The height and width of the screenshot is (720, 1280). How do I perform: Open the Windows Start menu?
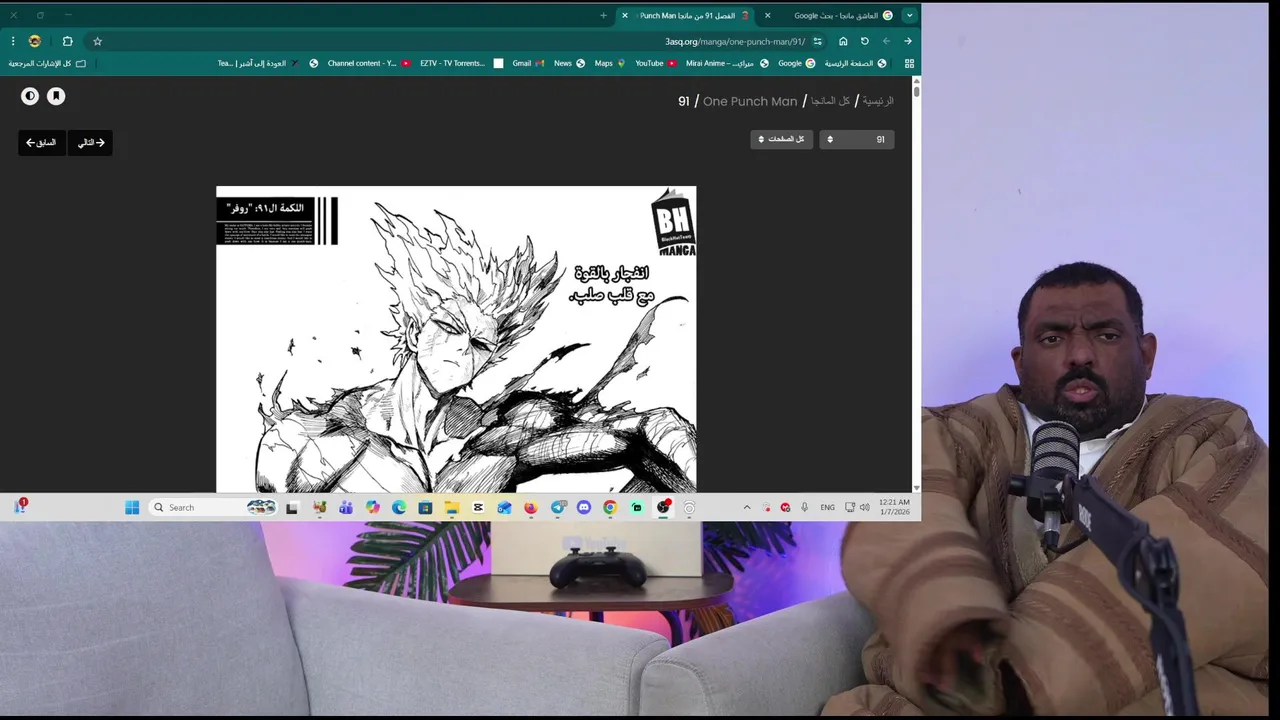point(132,507)
